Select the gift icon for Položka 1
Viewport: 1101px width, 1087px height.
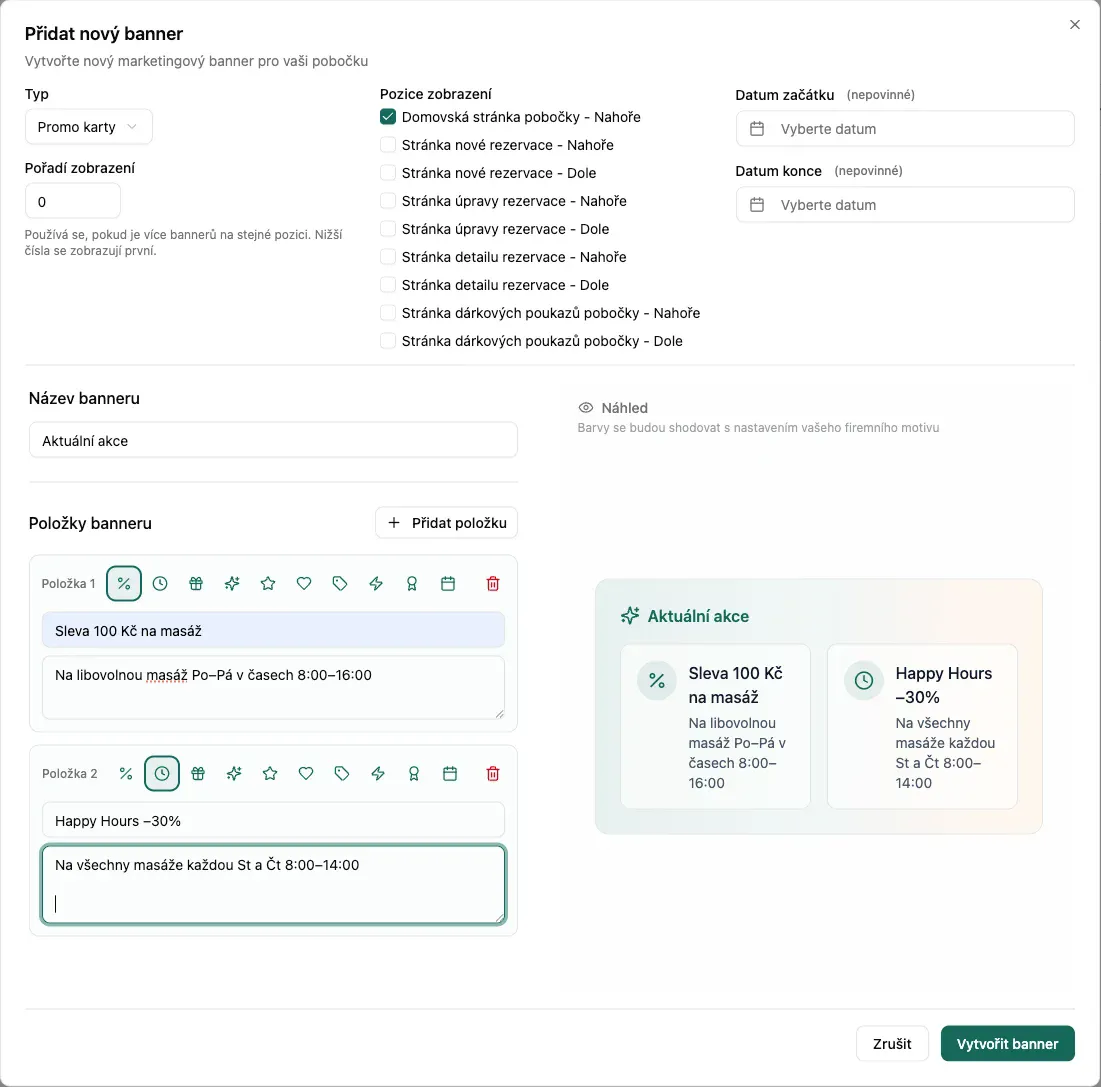click(196, 584)
